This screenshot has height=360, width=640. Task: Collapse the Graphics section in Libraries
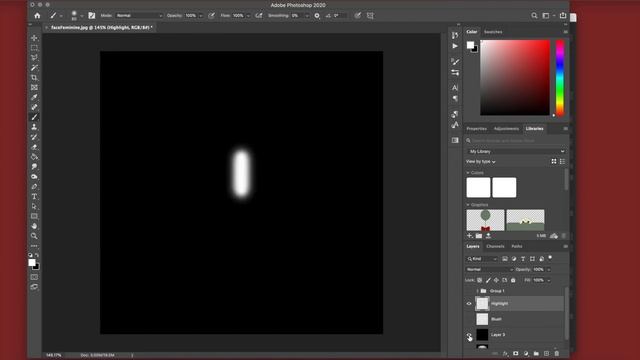point(468,205)
